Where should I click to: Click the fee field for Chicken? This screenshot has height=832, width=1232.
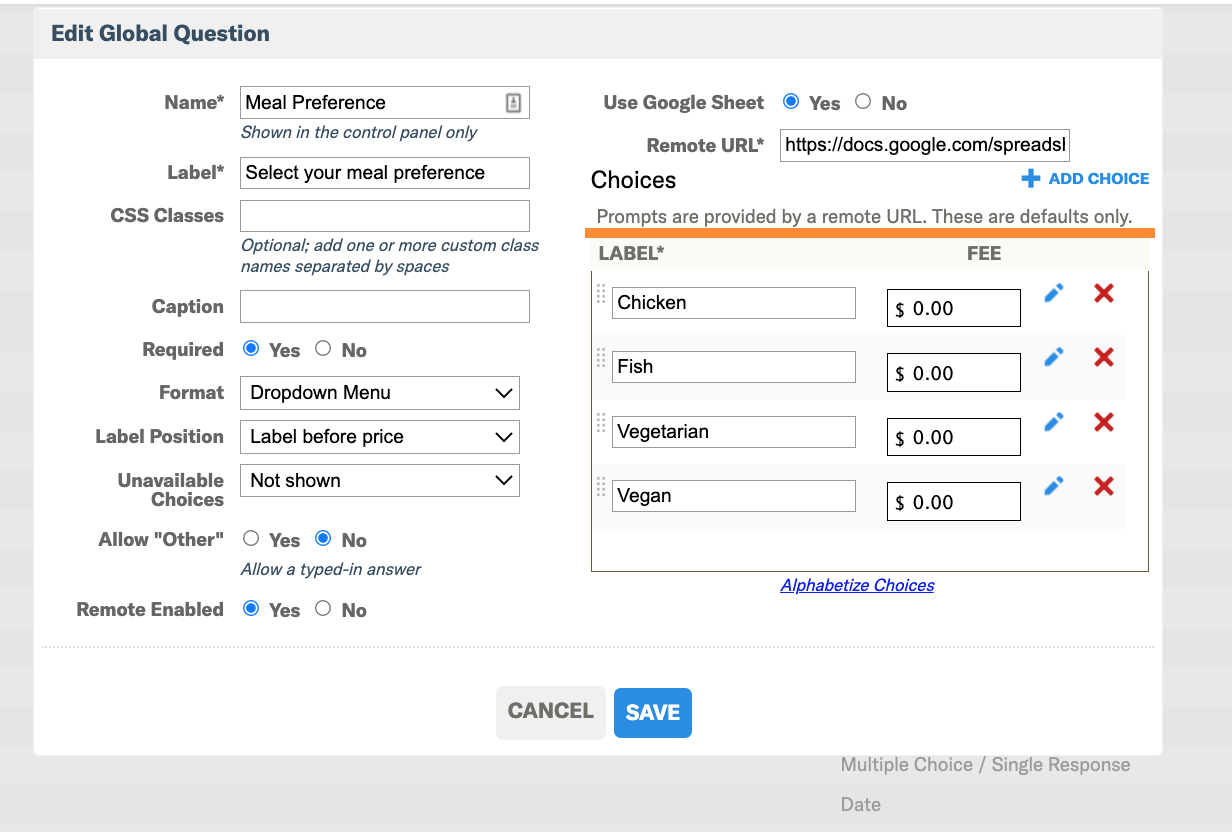(x=954, y=308)
